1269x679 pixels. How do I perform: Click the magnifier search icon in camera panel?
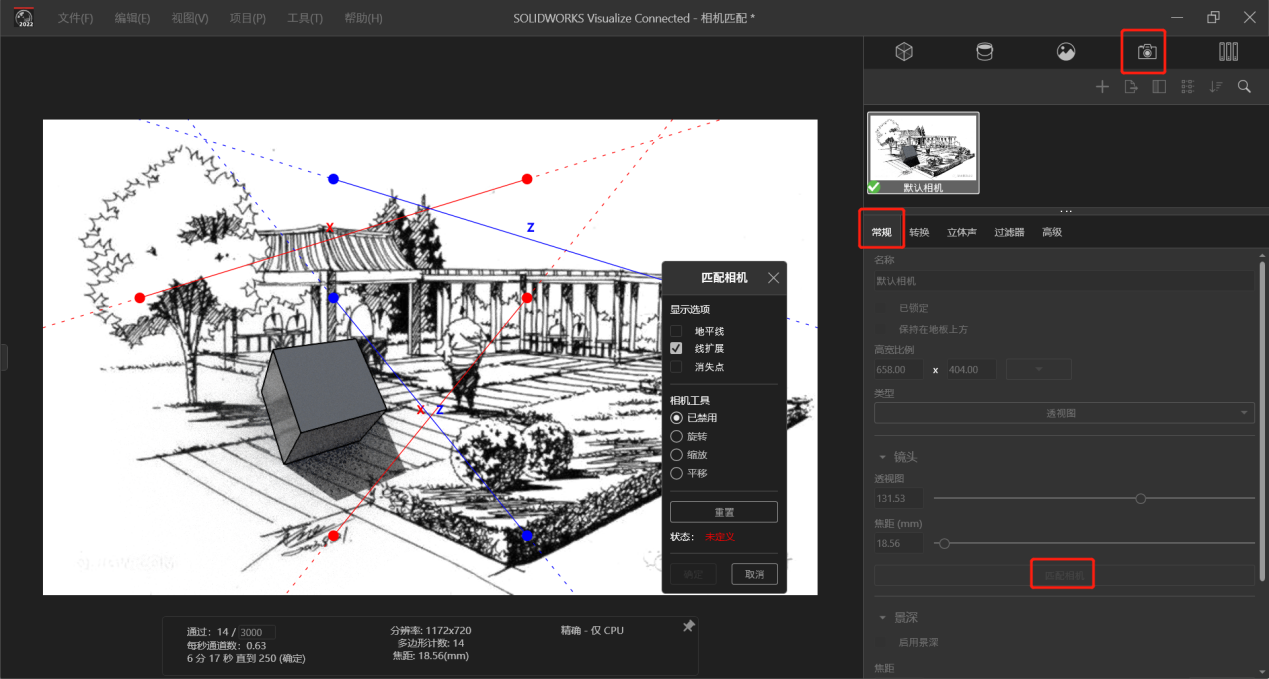click(1244, 87)
